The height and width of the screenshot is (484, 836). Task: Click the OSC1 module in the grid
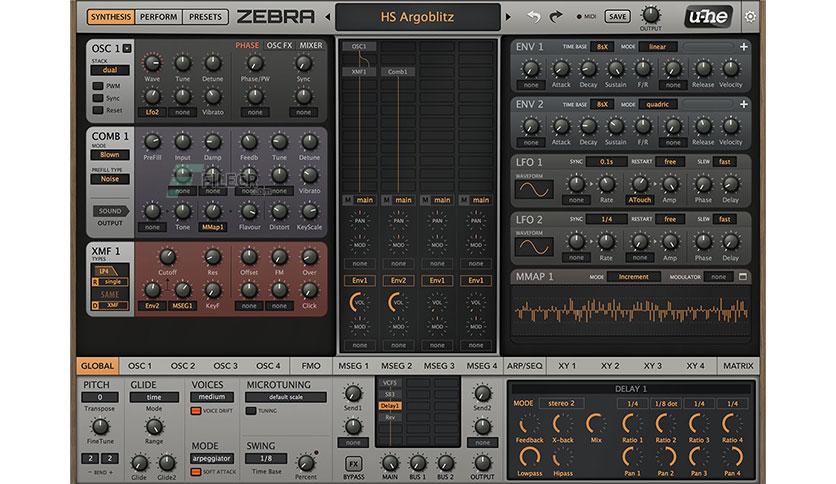pyautogui.click(x=359, y=46)
